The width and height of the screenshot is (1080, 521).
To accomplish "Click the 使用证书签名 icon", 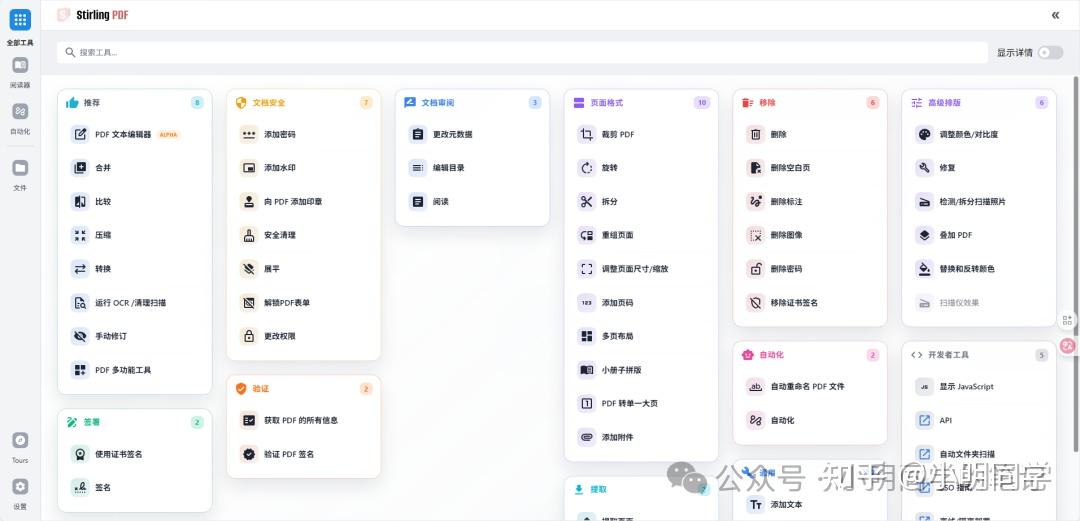I will pos(80,454).
